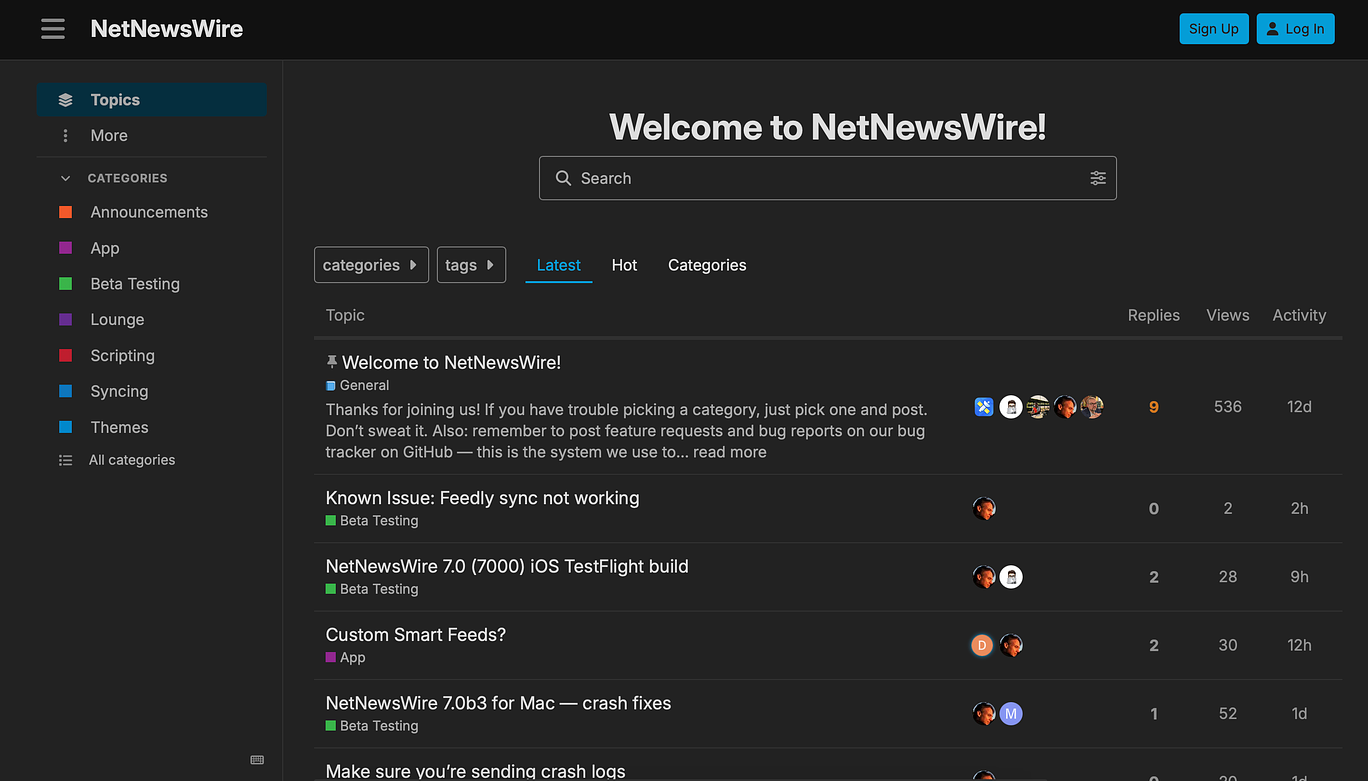Switch to the Hot tab
The image size is (1368, 781).
(x=624, y=265)
